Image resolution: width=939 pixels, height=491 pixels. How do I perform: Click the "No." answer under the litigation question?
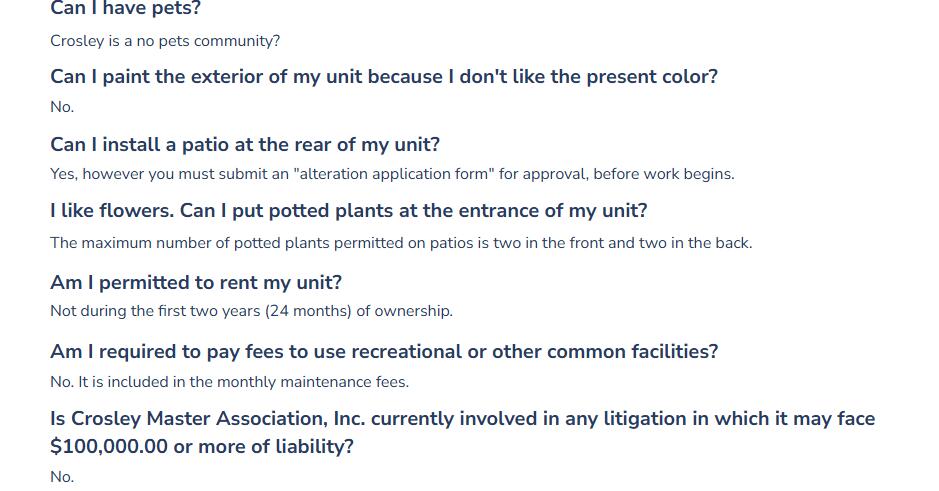(62, 477)
